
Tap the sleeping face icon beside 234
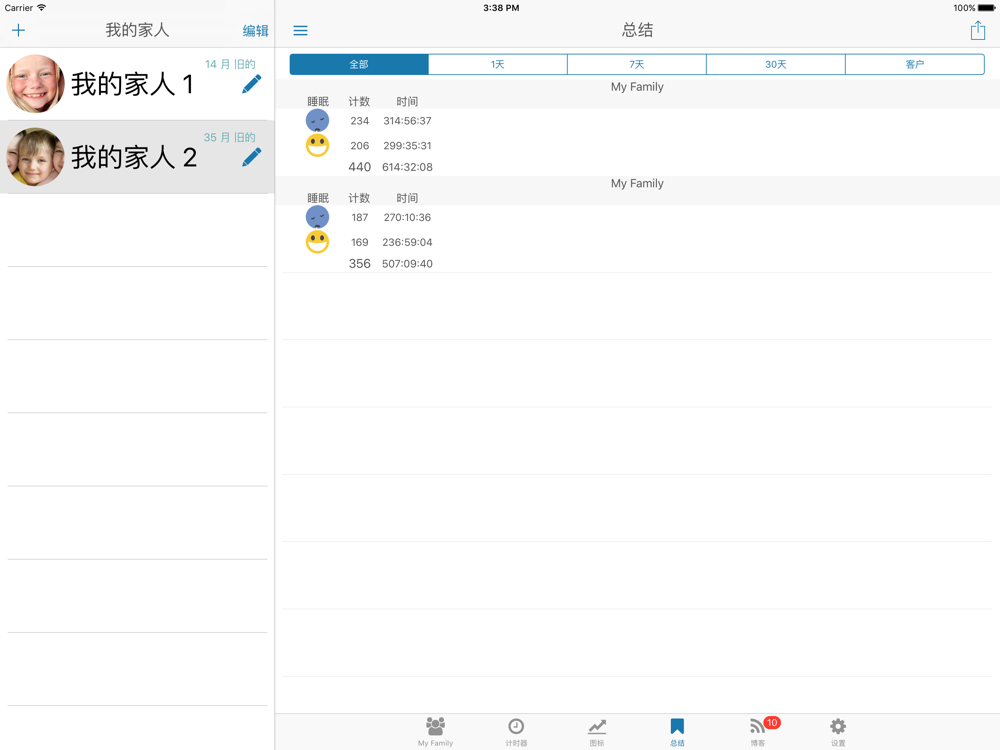(318, 121)
